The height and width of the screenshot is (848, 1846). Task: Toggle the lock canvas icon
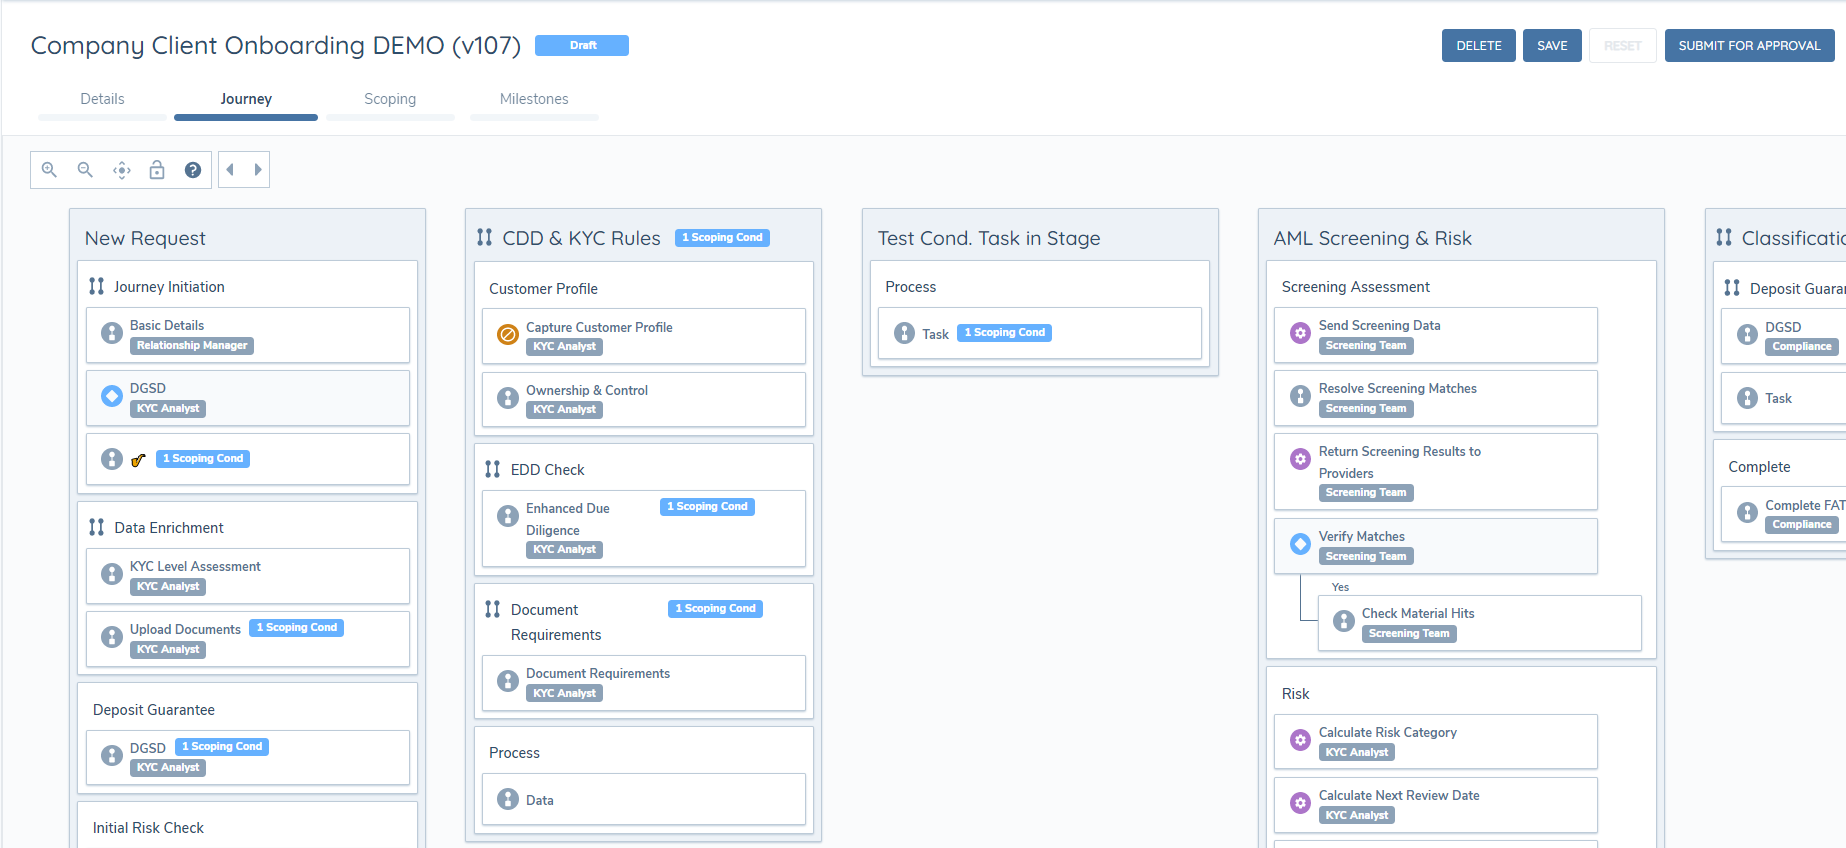click(x=157, y=170)
